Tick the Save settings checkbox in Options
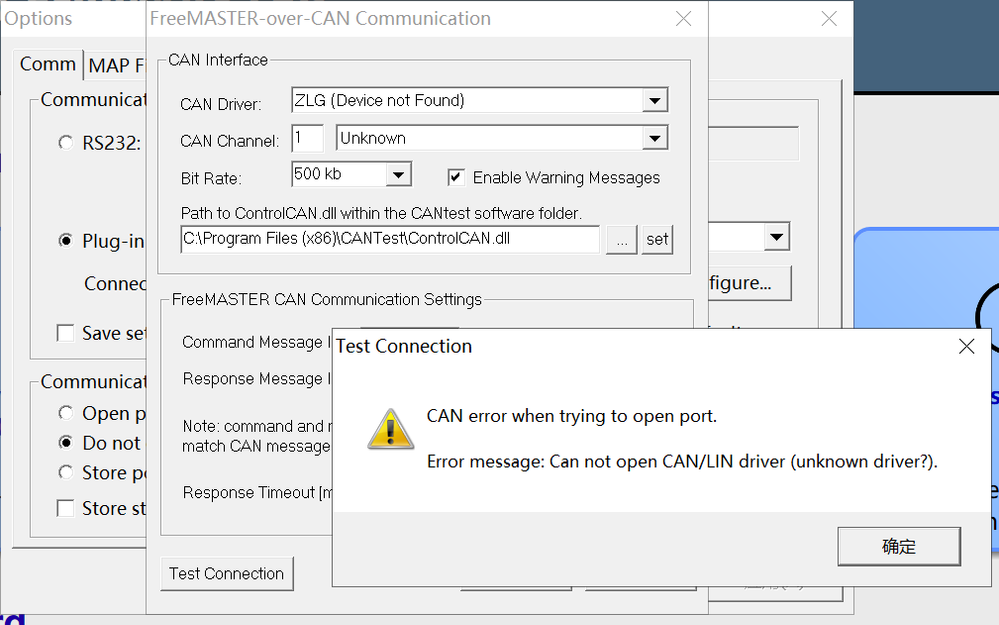 pos(66,333)
